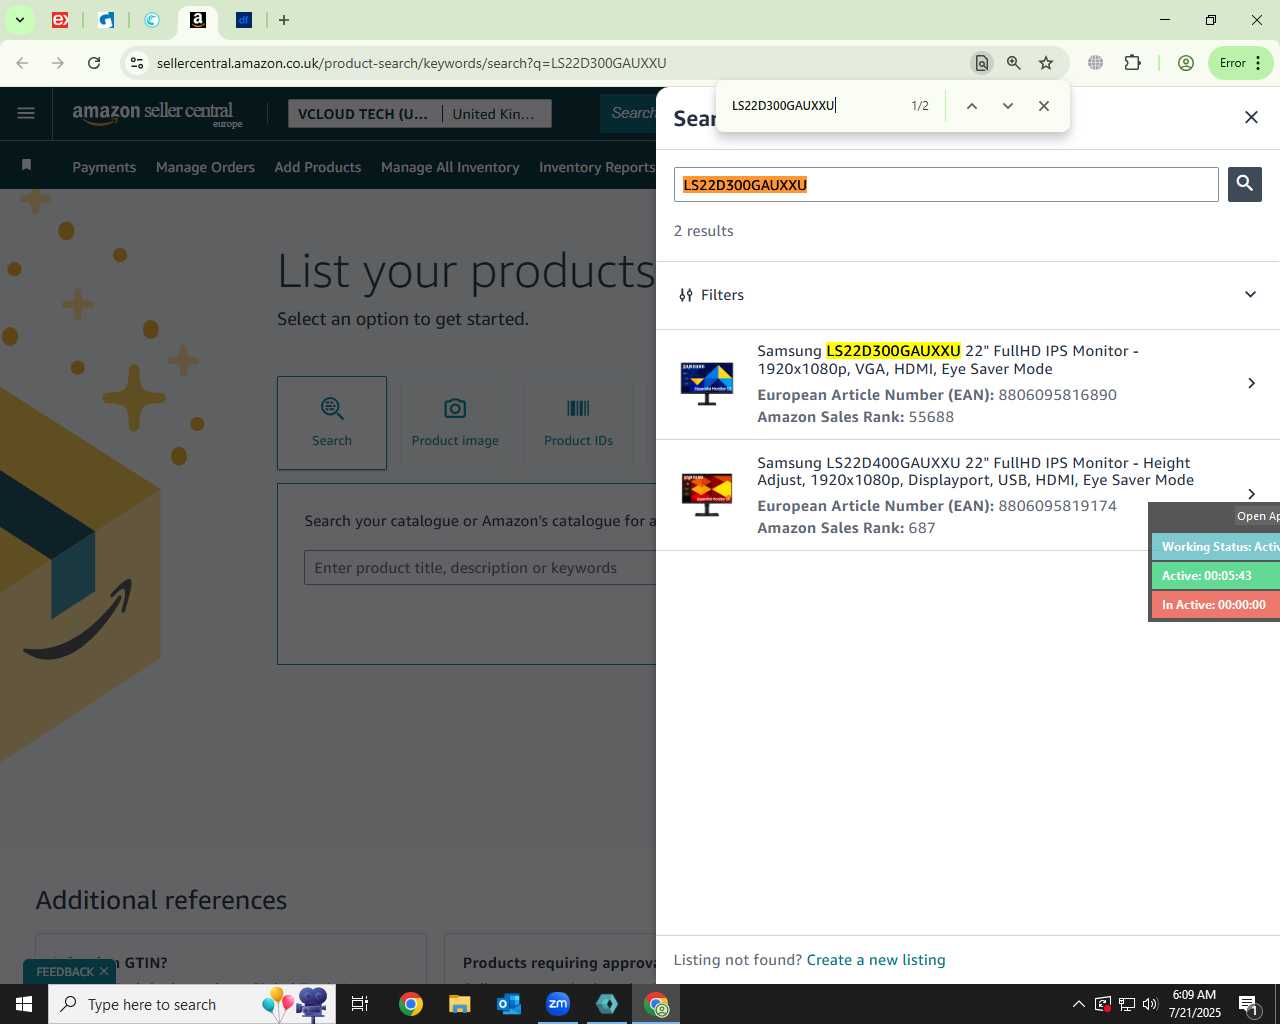The width and height of the screenshot is (1280, 1024).
Task: Switch to the third 'C' browser tab
Action: click(152, 20)
